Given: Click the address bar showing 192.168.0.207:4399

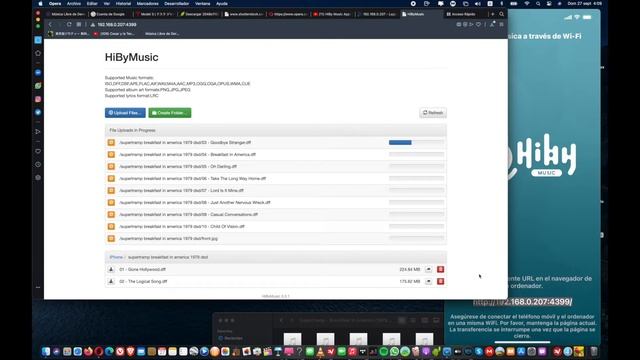Looking at the screenshot, I should pos(116,24).
